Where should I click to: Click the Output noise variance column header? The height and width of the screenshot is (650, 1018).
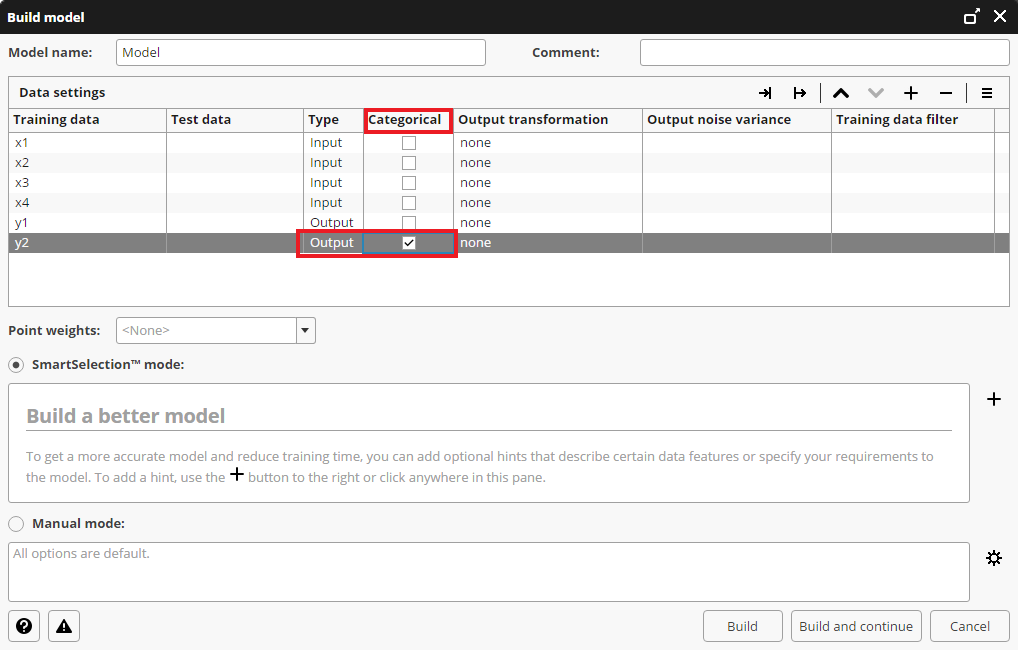pos(737,120)
